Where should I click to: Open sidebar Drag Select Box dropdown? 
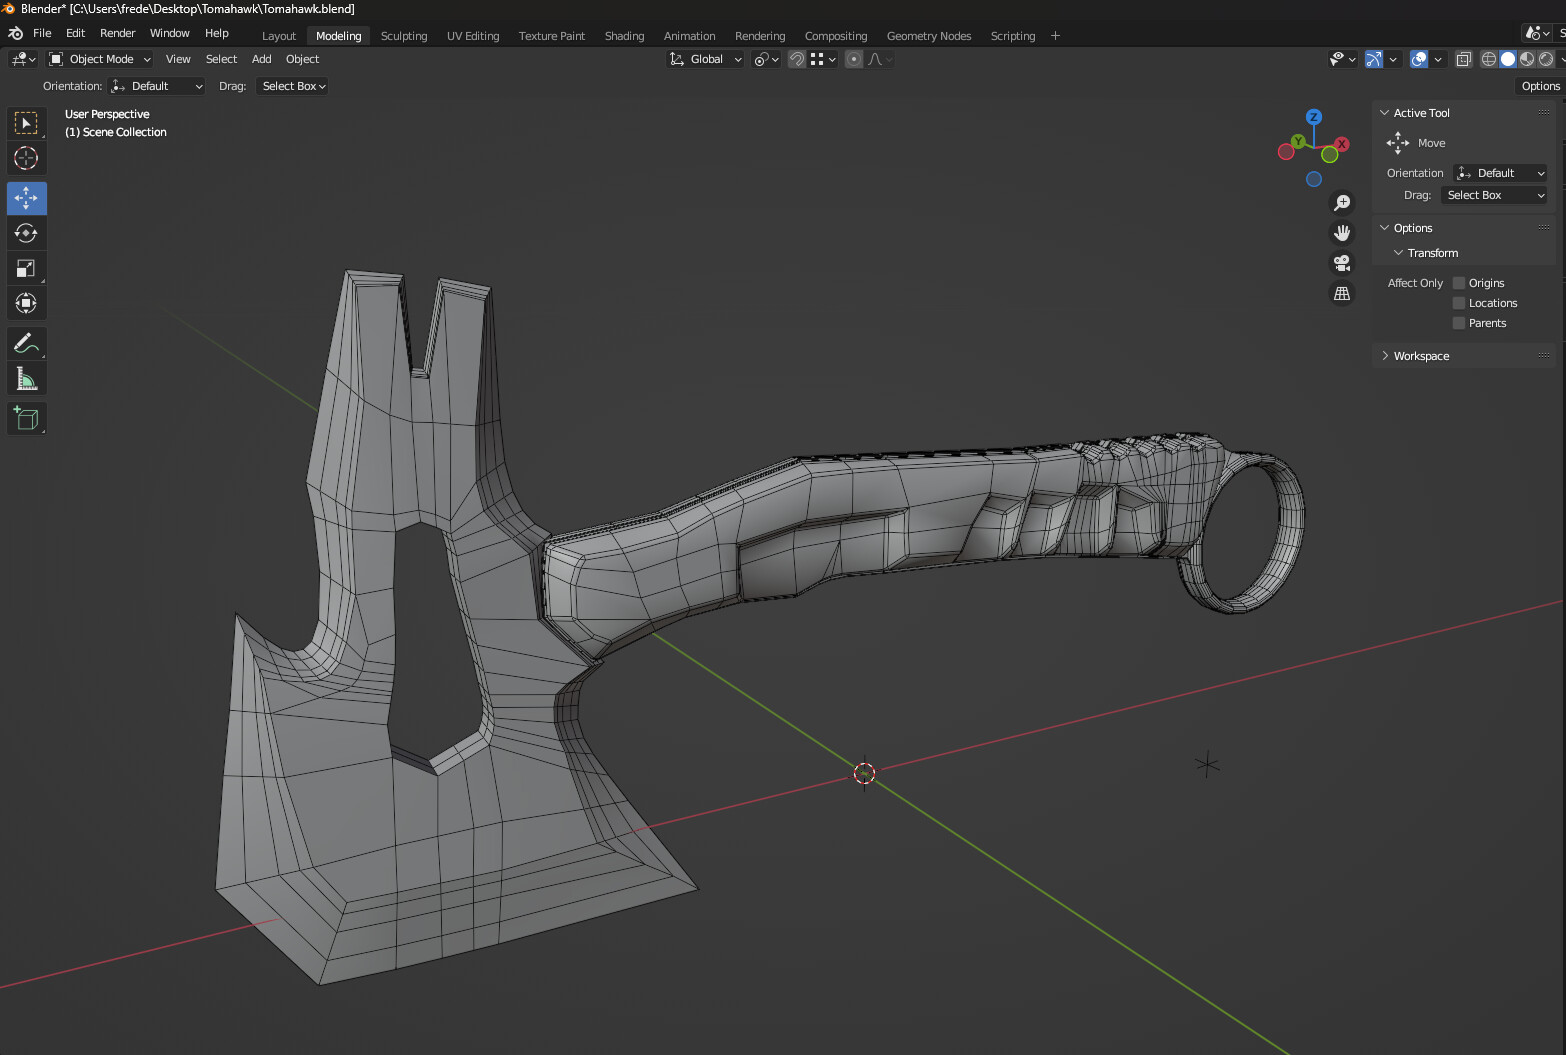coord(1492,195)
